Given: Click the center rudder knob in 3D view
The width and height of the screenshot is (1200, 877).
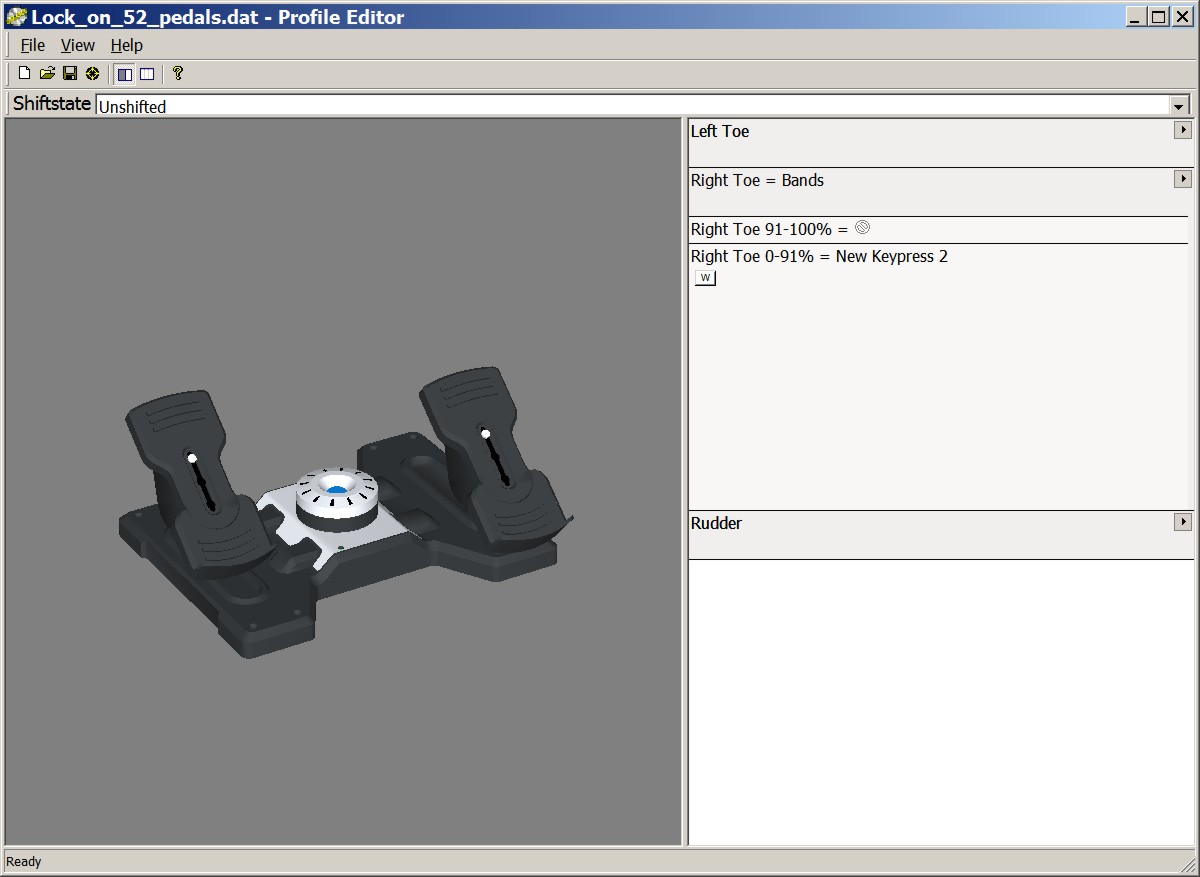Looking at the screenshot, I should coord(337,497).
